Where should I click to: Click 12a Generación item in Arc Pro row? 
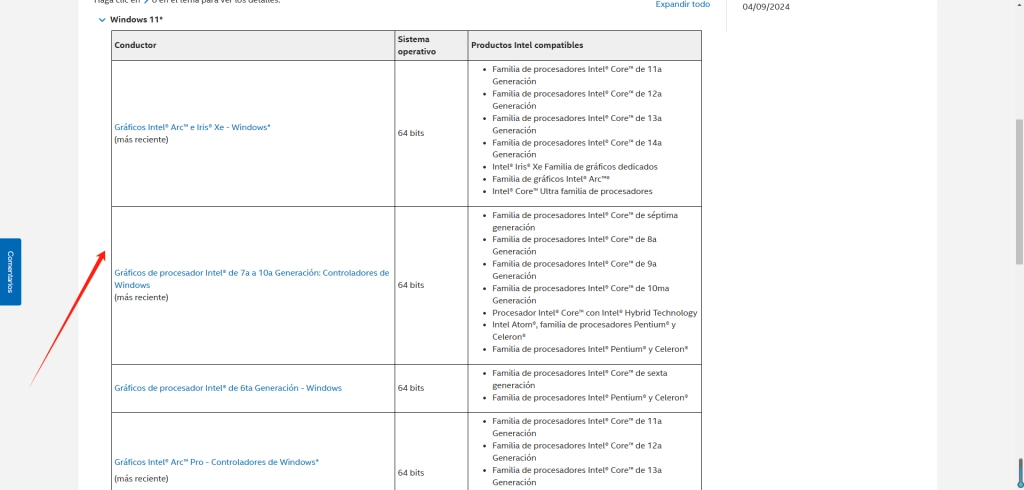[577, 451]
